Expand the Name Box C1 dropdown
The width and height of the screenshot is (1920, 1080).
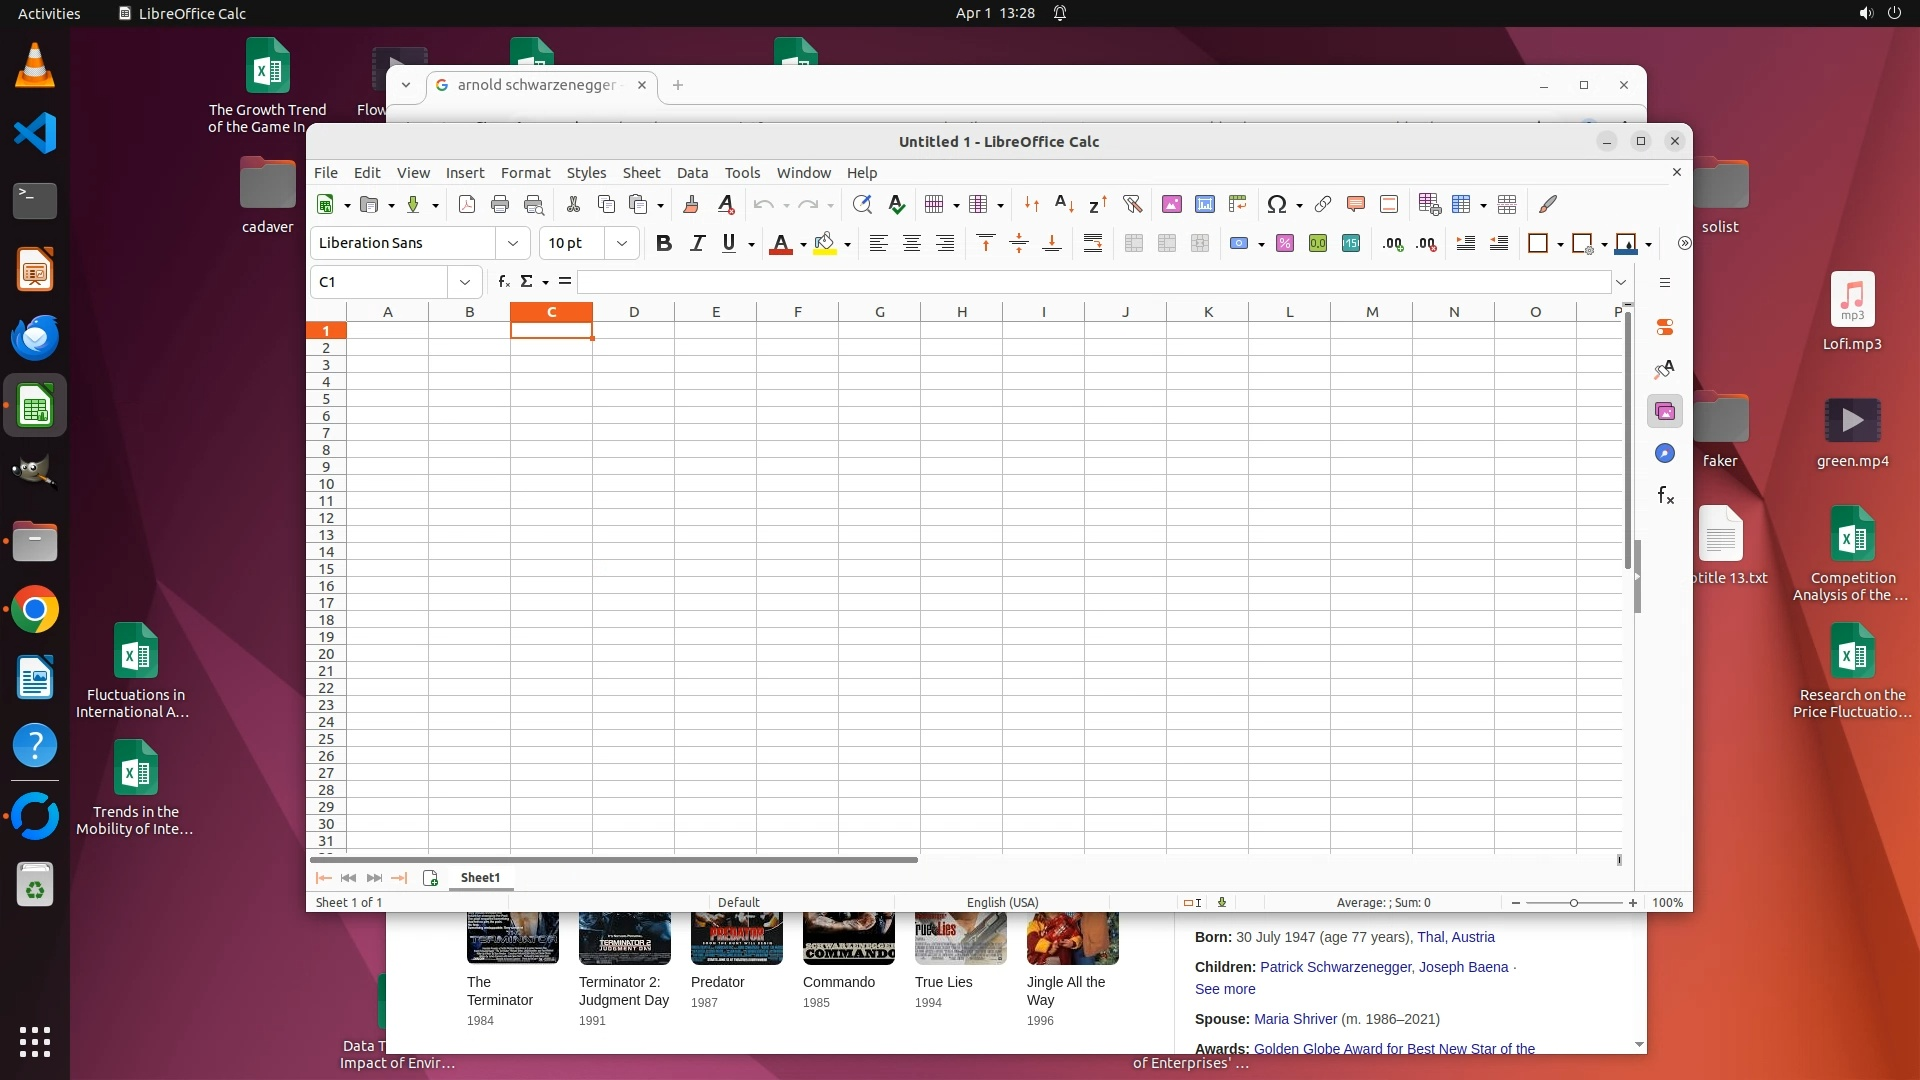click(x=465, y=282)
